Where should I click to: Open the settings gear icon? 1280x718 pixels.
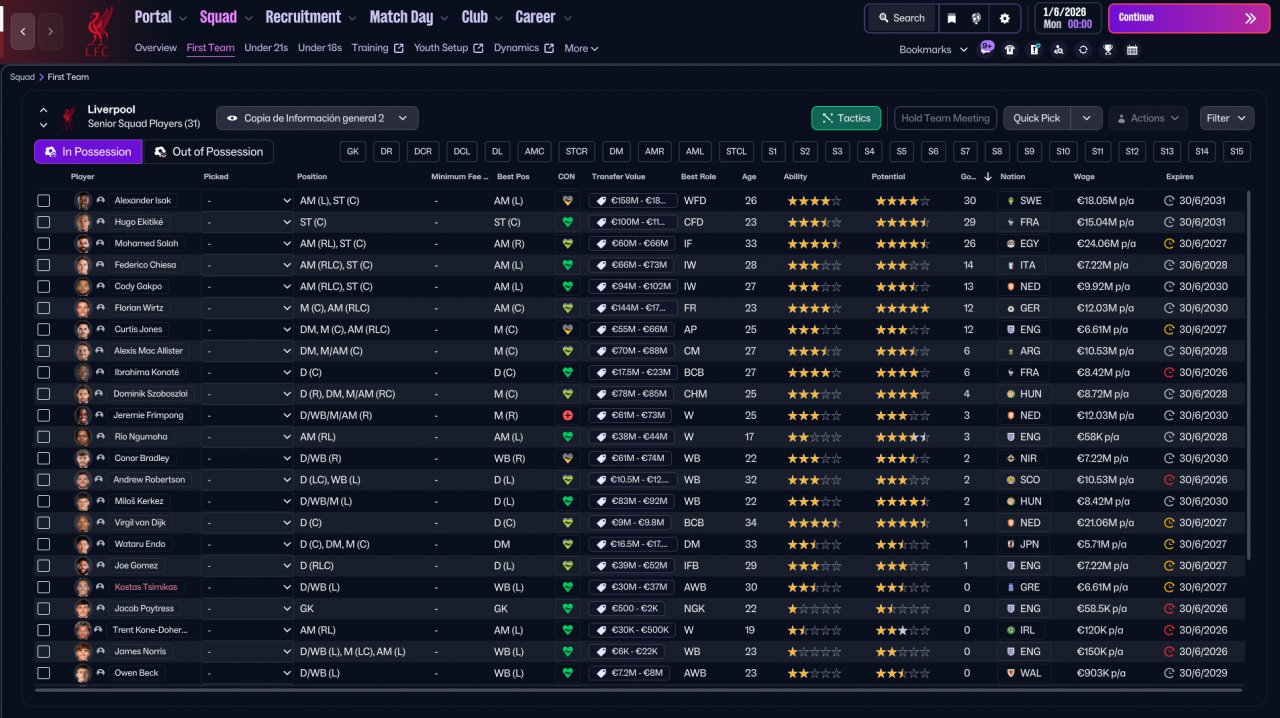point(1004,18)
